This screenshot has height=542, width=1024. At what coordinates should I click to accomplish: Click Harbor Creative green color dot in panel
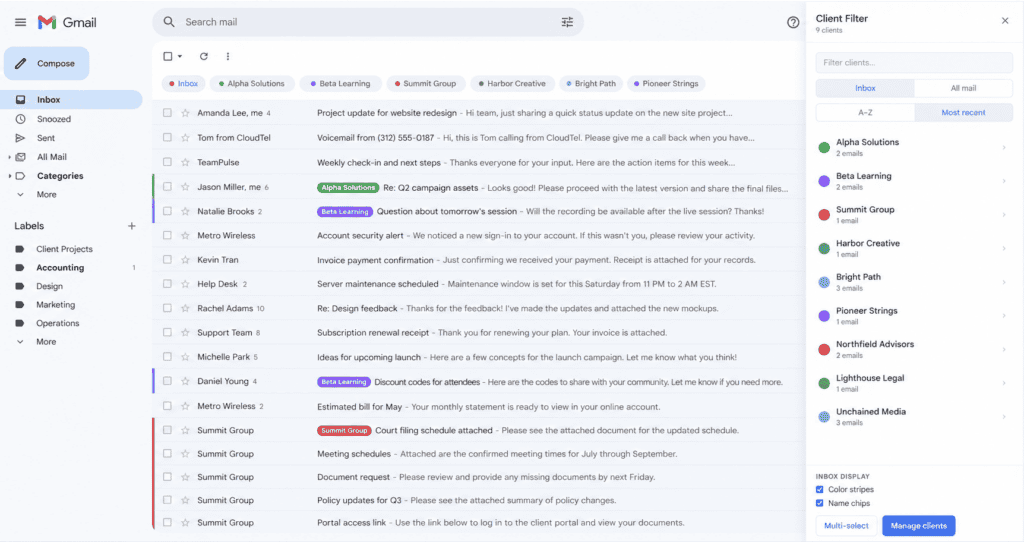824,249
